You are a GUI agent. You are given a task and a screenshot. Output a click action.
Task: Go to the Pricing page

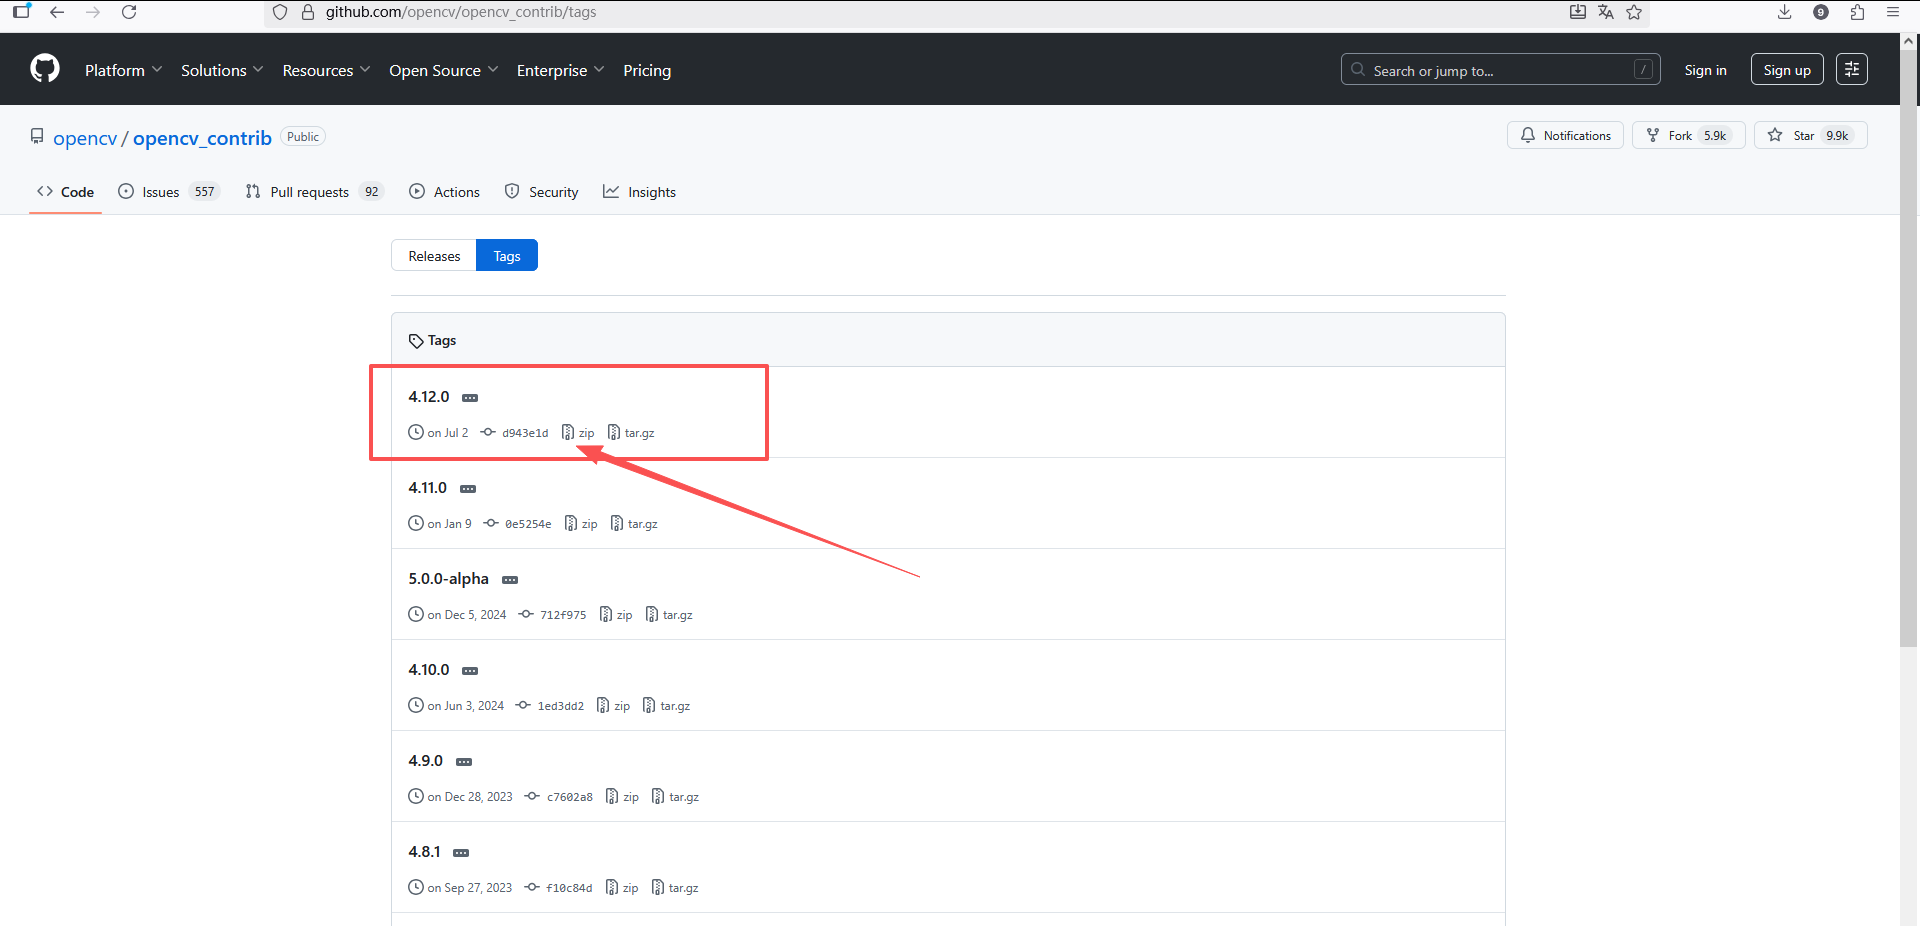pyautogui.click(x=647, y=70)
